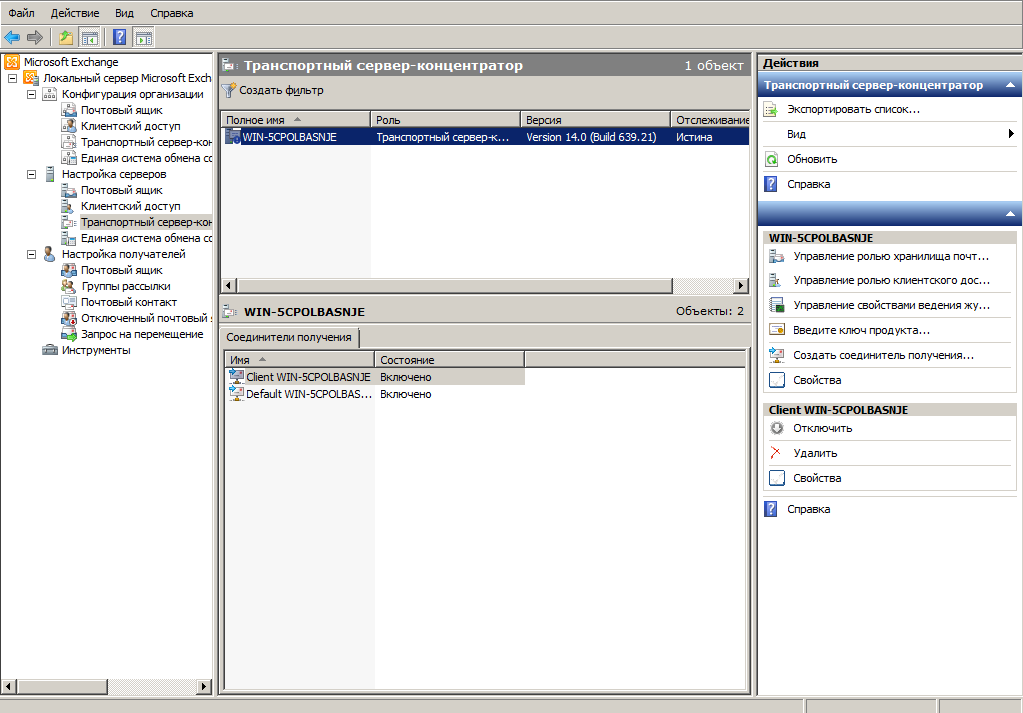This screenshot has height=713, width=1023.
Task: Click the Состояние column header
Action: tap(449, 359)
